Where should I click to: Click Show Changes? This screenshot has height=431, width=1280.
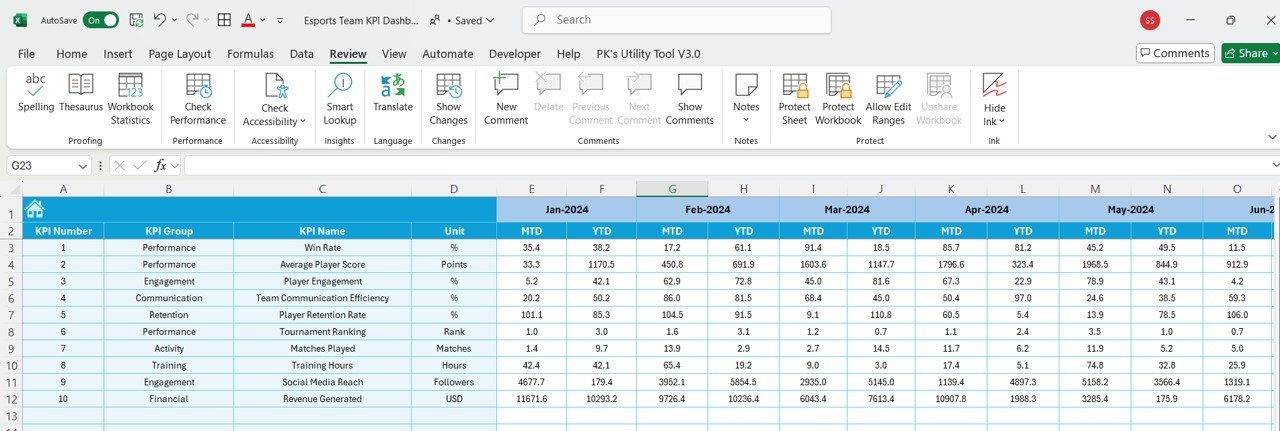[448, 99]
